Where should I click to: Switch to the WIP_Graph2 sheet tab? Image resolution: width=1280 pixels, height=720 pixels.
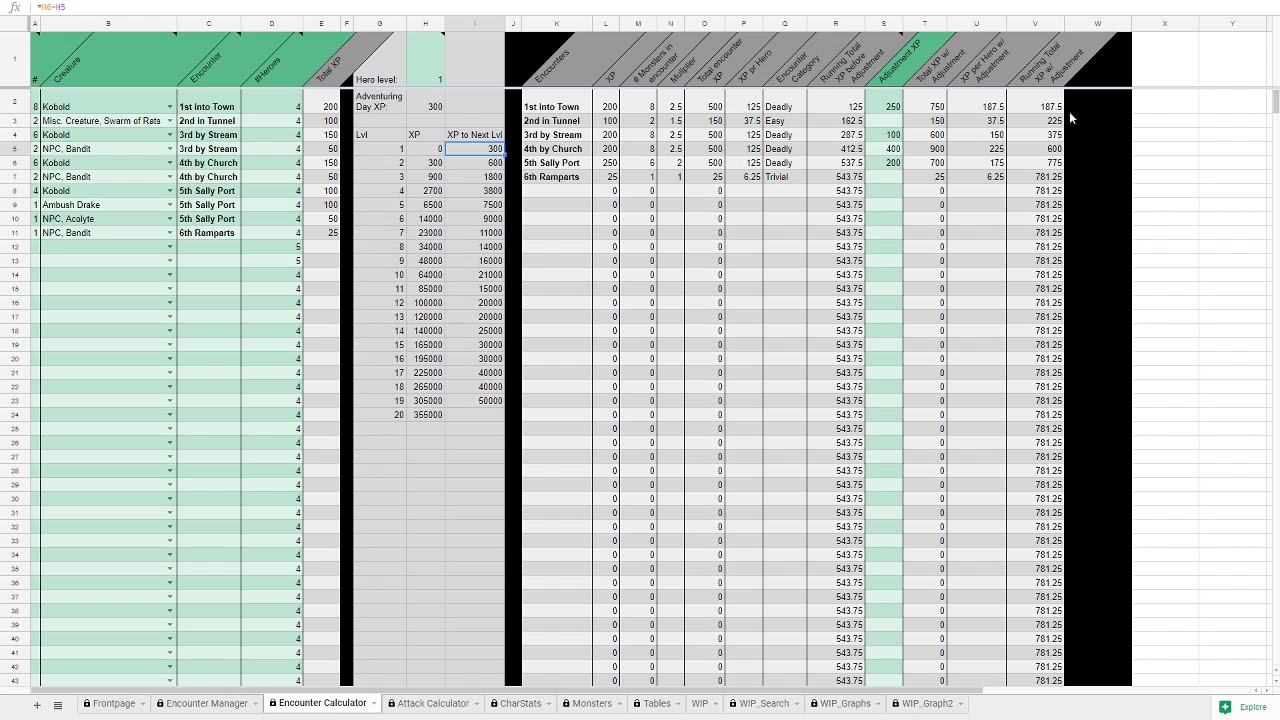[926, 704]
